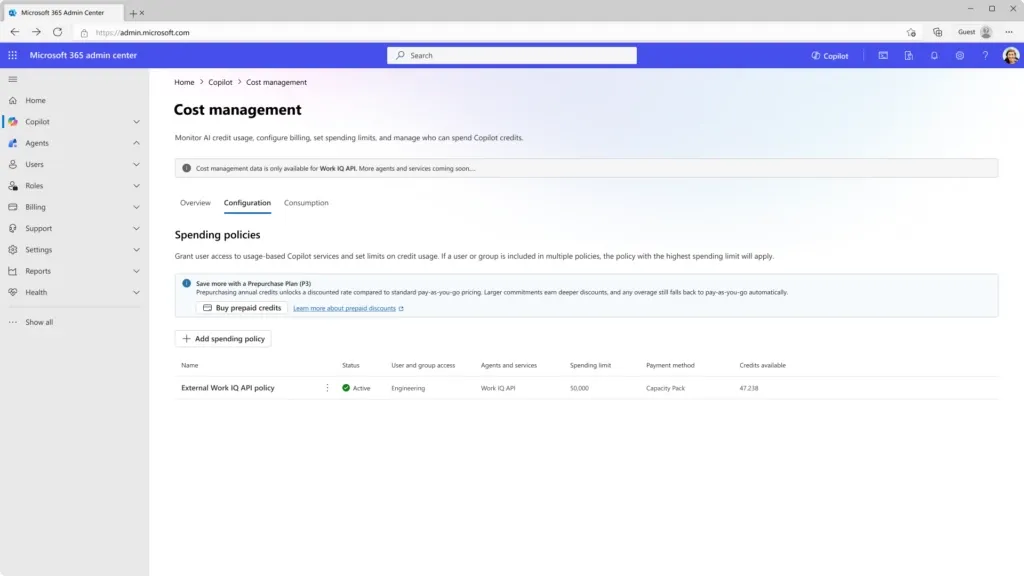The width and height of the screenshot is (1024, 576).
Task: Click the Home sidebar icon
Action: [x=12, y=101]
